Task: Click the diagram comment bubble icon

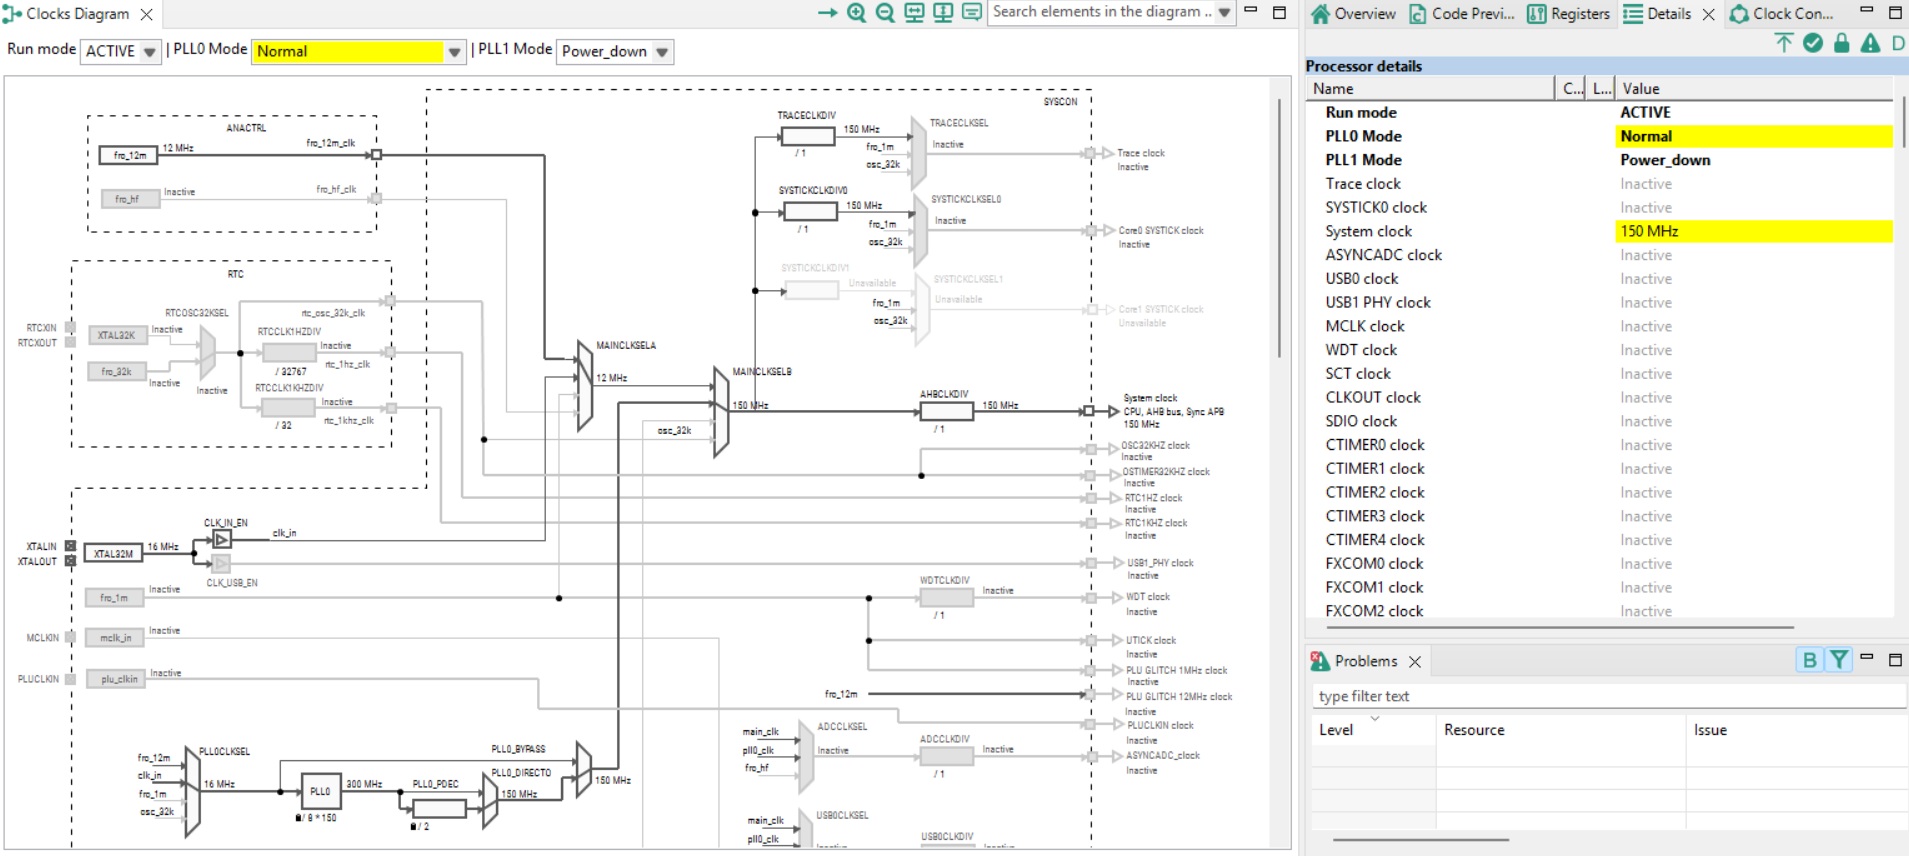Action: pyautogui.click(x=972, y=13)
